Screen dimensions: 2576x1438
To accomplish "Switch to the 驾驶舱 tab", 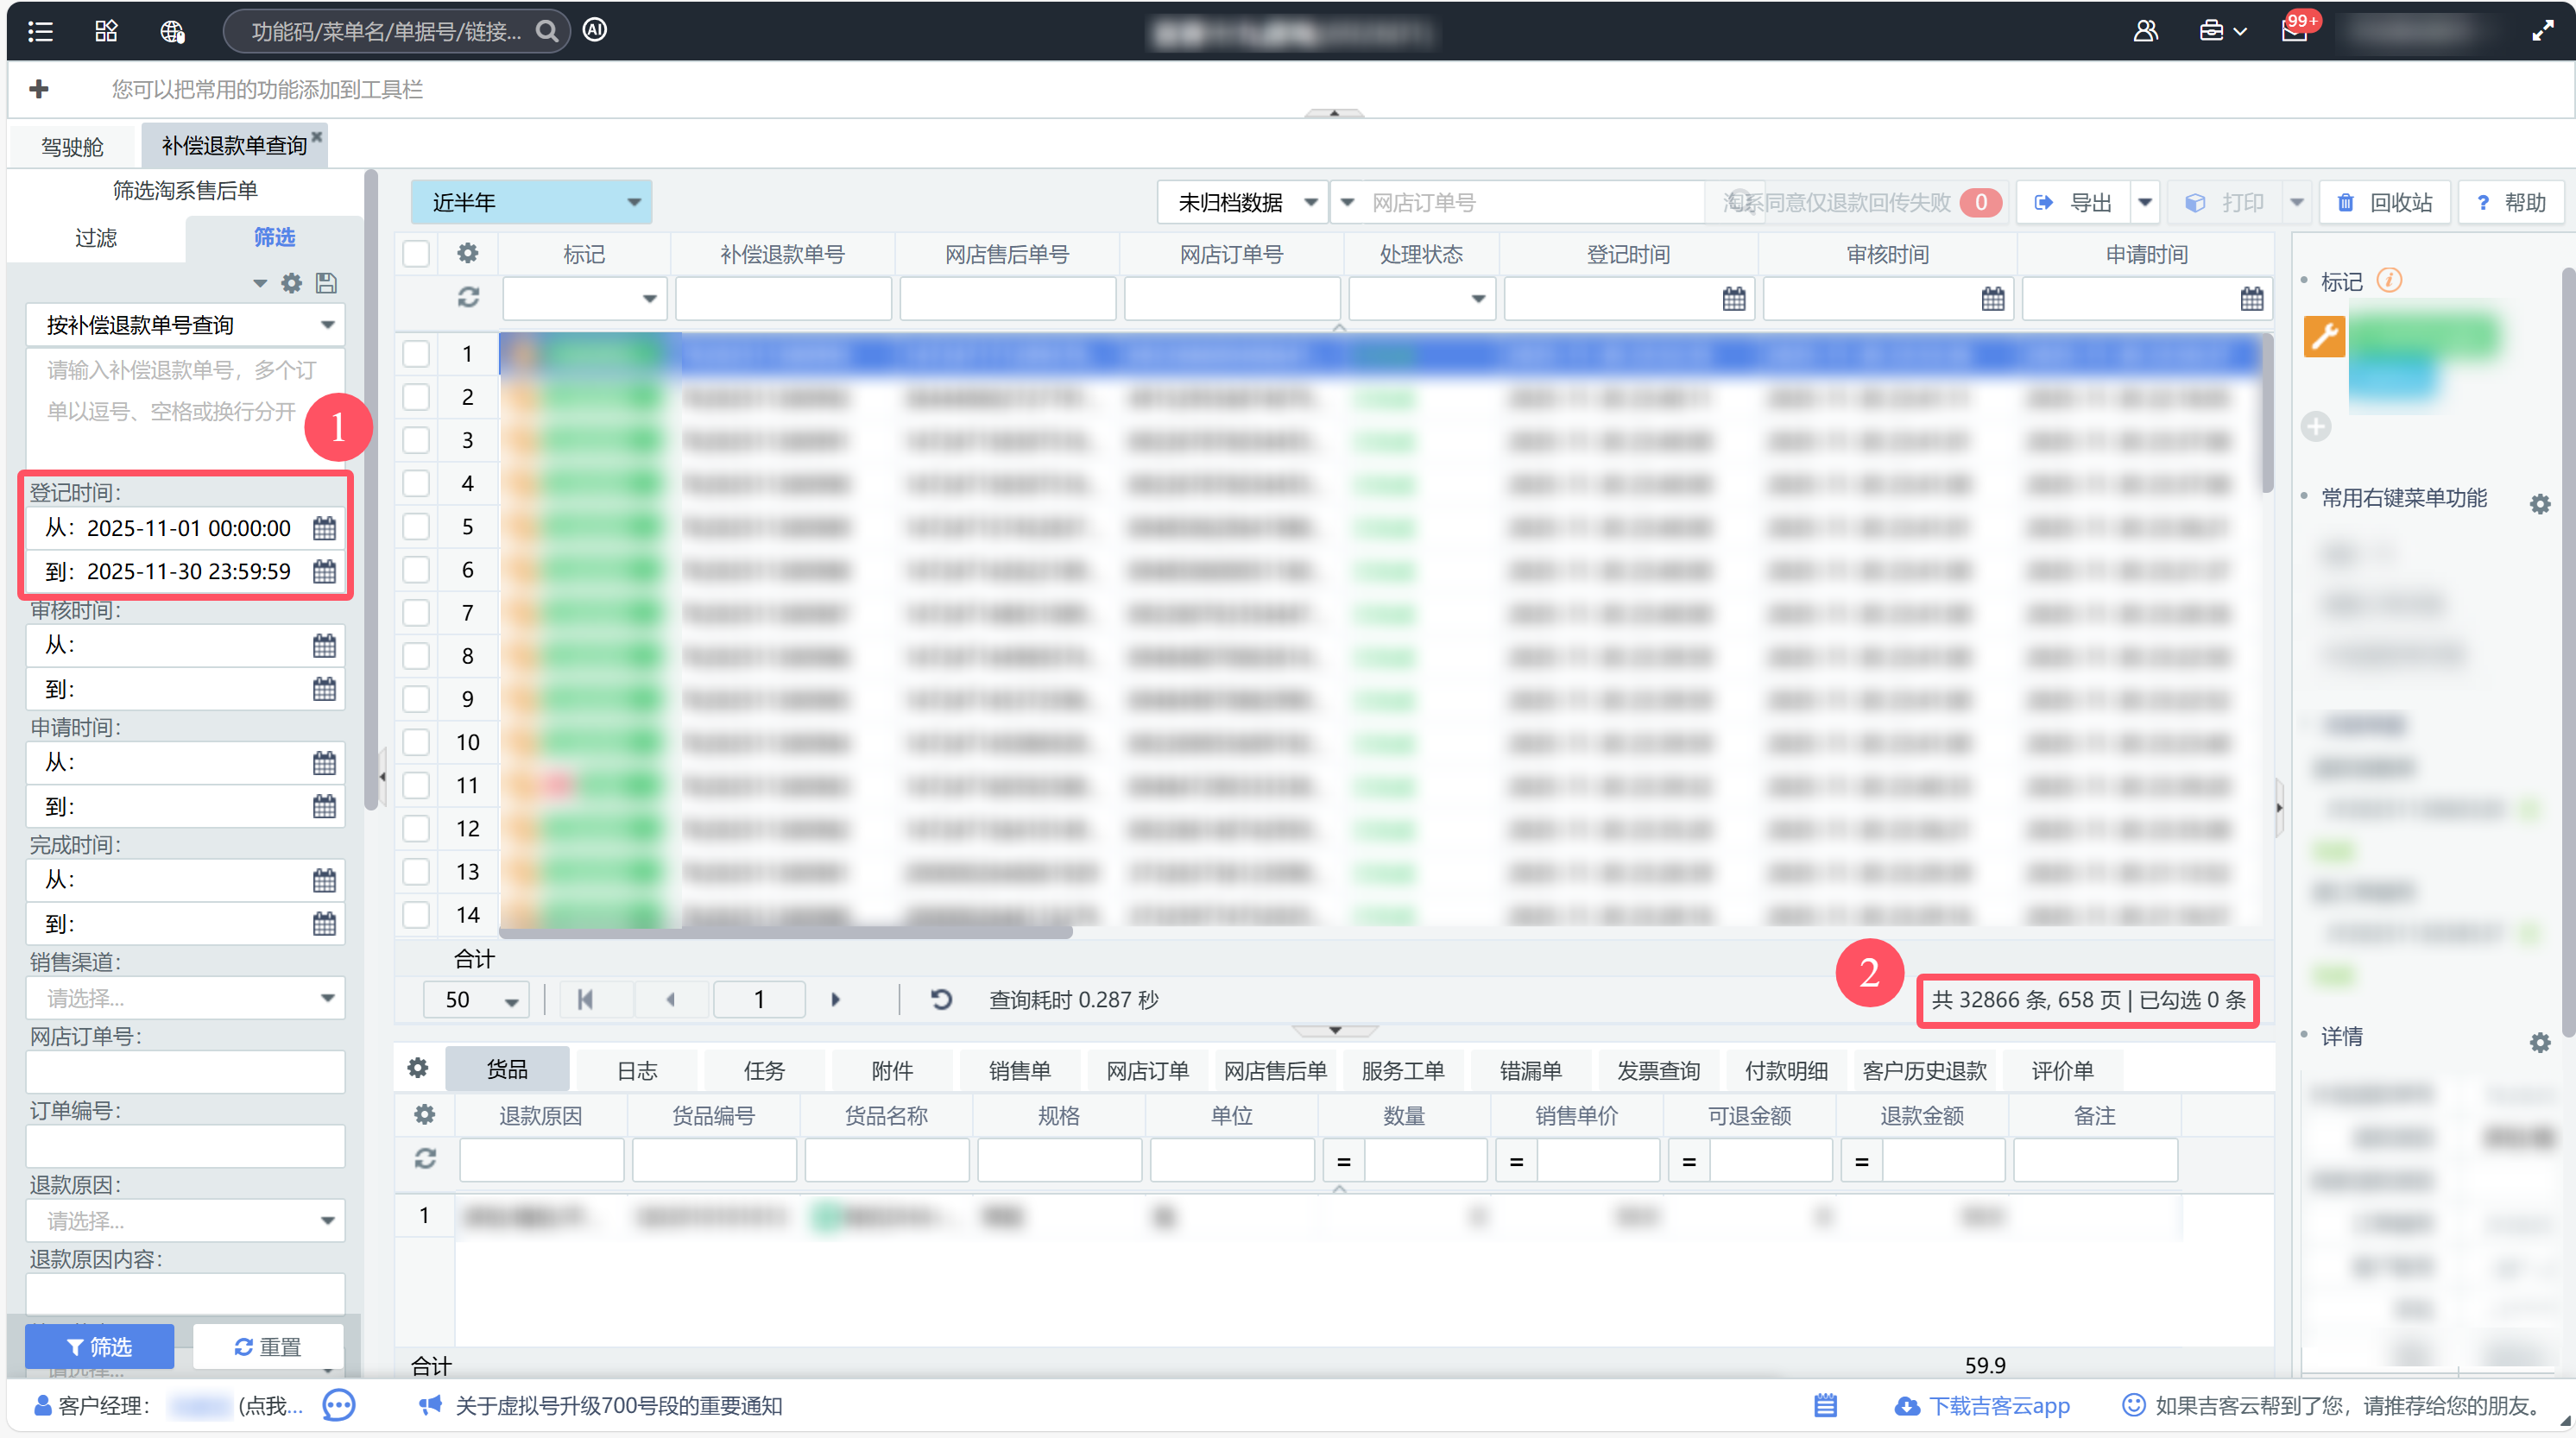I will click(x=72, y=146).
